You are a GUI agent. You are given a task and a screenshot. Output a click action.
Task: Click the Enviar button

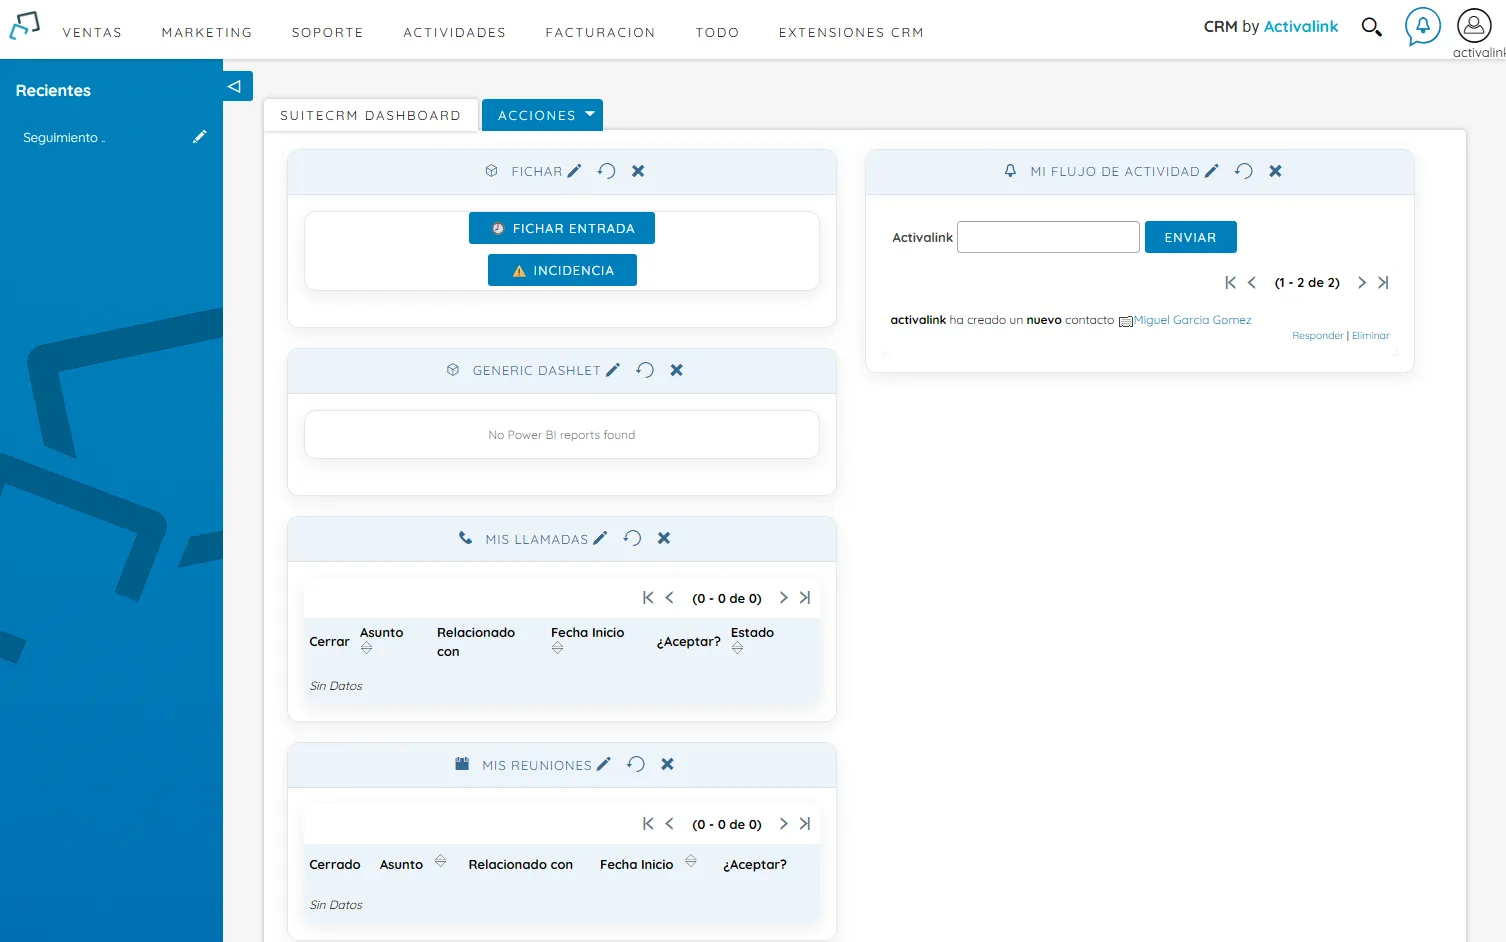point(1190,237)
